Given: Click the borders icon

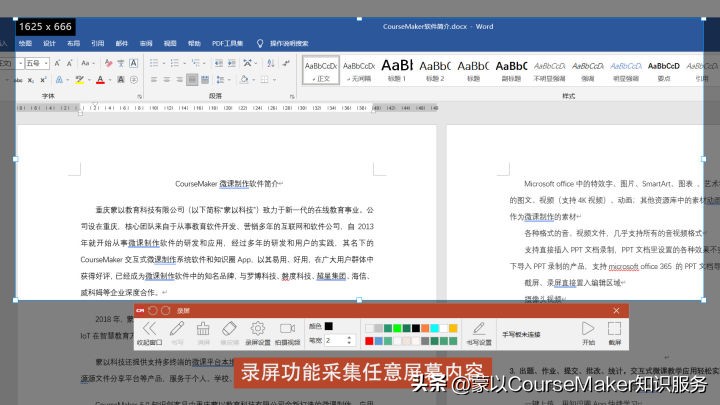Looking at the screenshot, I should point(264,80).
